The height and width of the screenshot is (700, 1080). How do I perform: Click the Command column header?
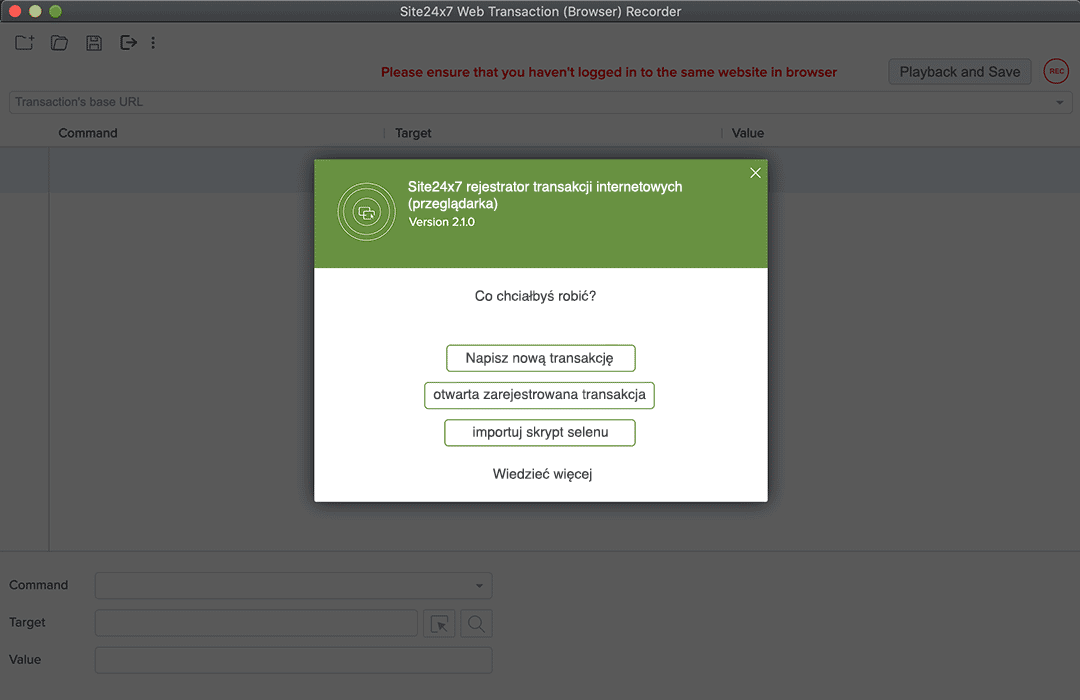(88, 132)
